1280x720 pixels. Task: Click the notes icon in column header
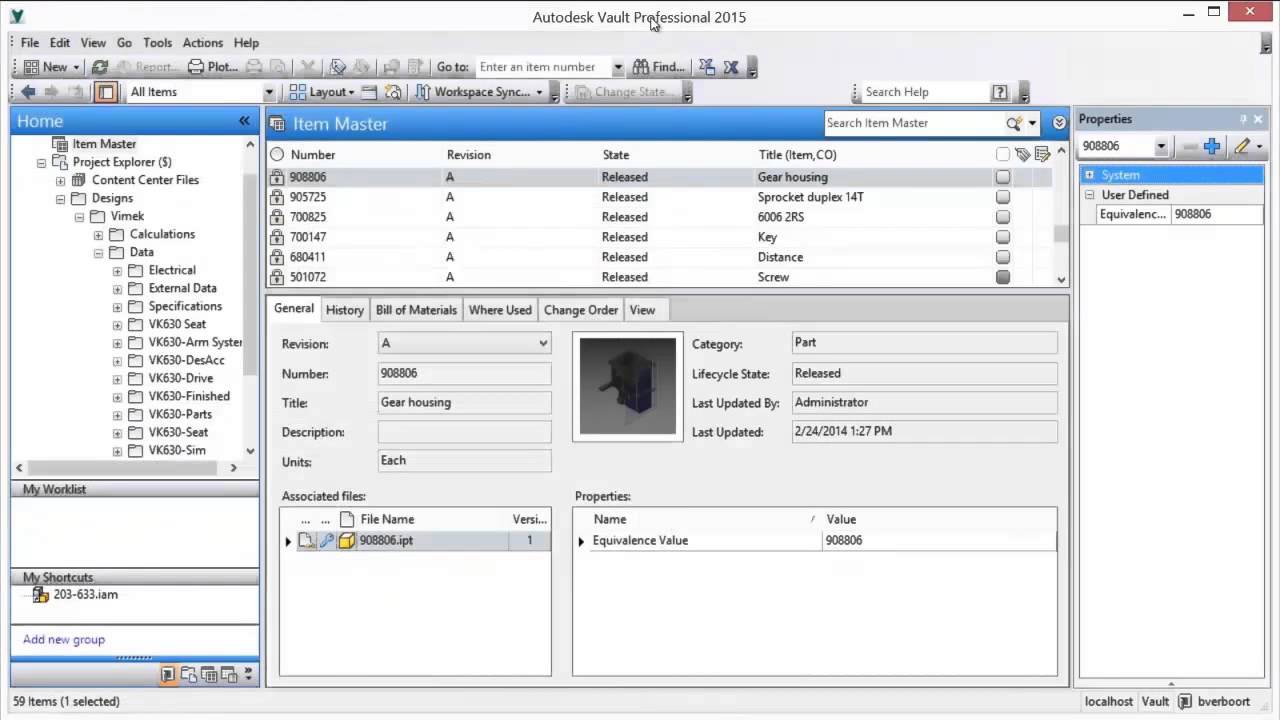pos(1042,154)
